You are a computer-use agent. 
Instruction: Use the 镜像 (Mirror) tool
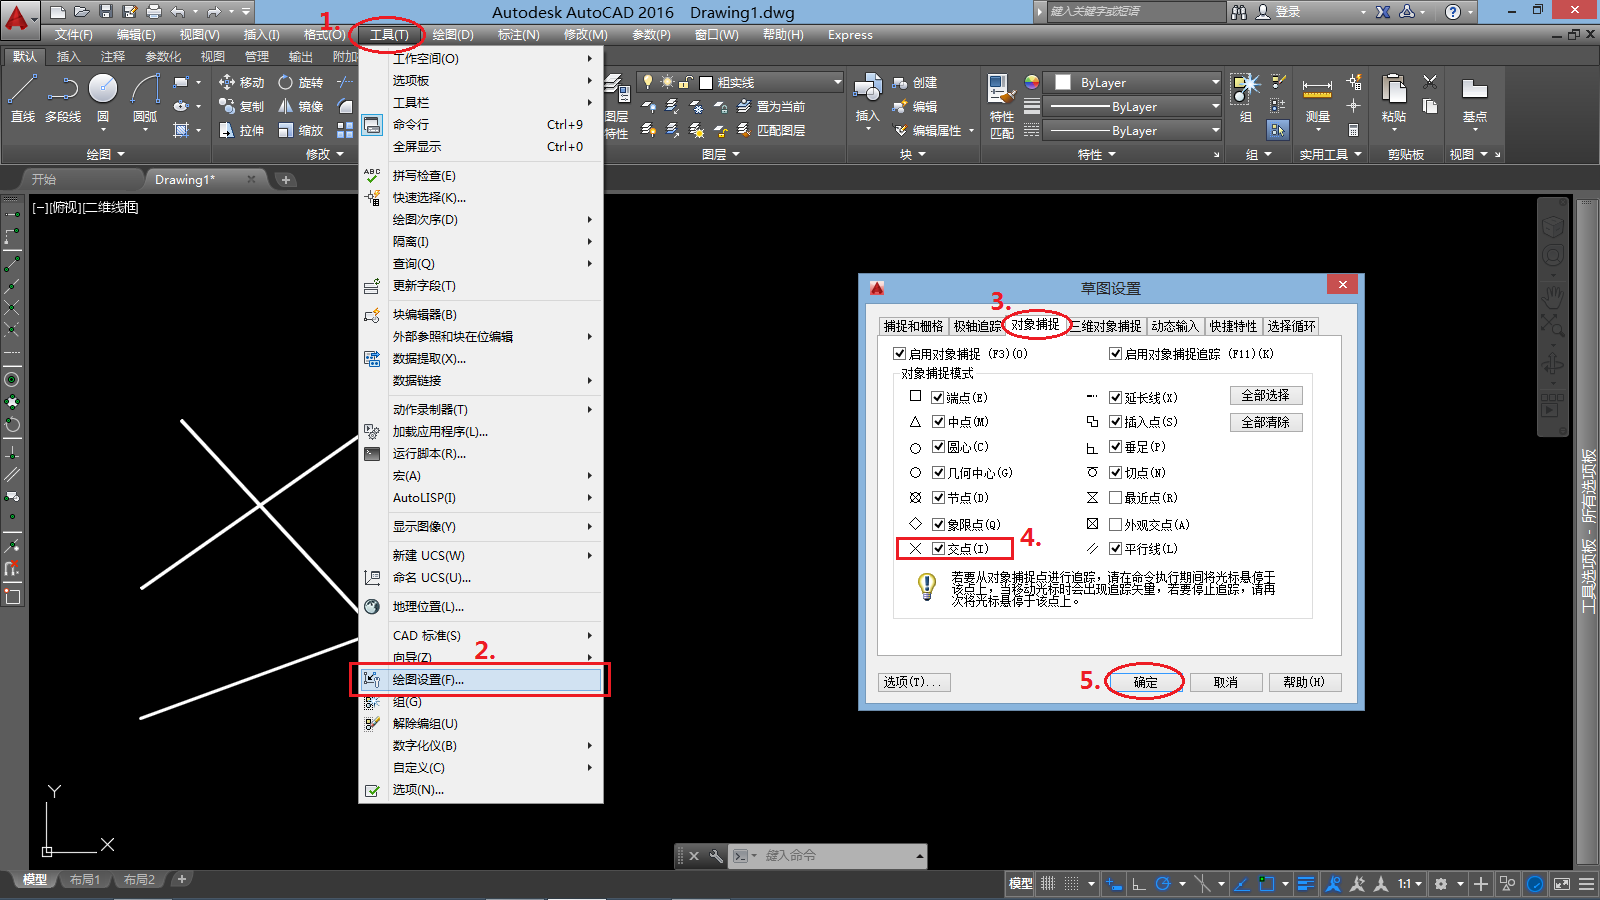click(301, 106)
